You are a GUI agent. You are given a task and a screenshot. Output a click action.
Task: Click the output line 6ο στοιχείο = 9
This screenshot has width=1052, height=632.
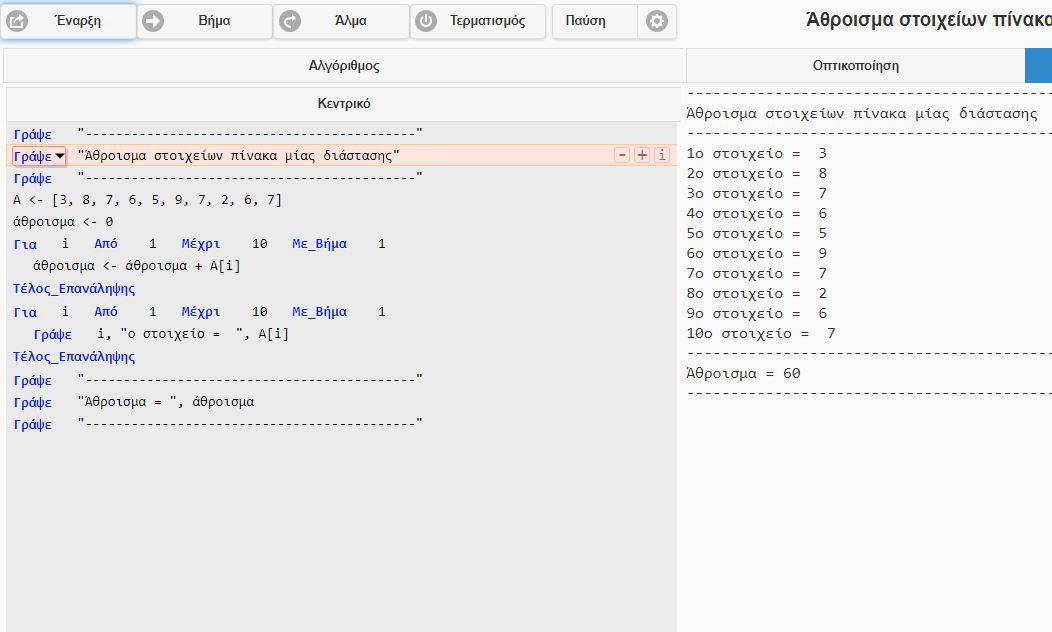coord(757,254)
